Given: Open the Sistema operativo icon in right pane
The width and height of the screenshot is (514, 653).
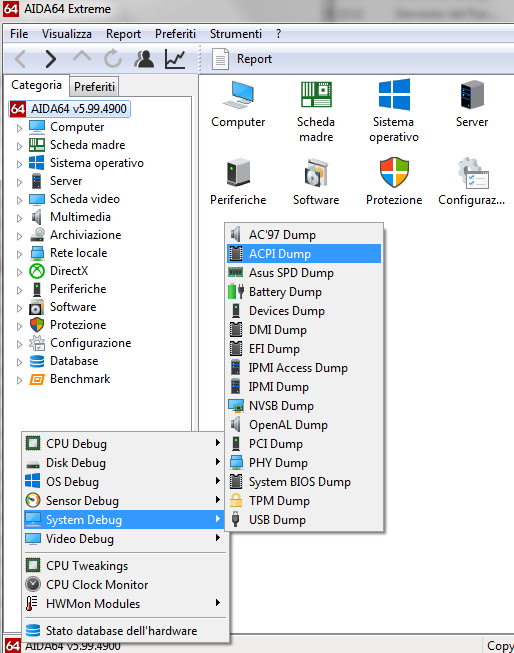Looking at the screenshot, I should 394,112.
